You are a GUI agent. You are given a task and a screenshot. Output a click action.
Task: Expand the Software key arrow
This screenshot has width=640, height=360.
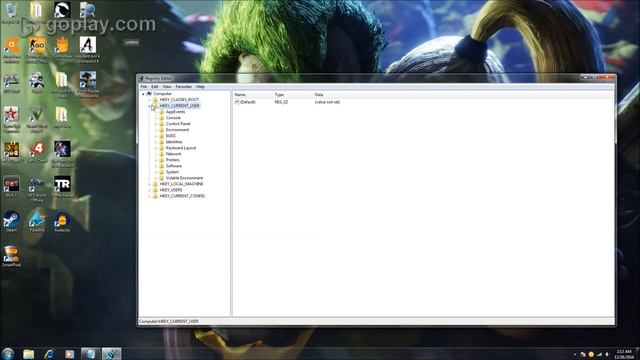coord(156,166)
